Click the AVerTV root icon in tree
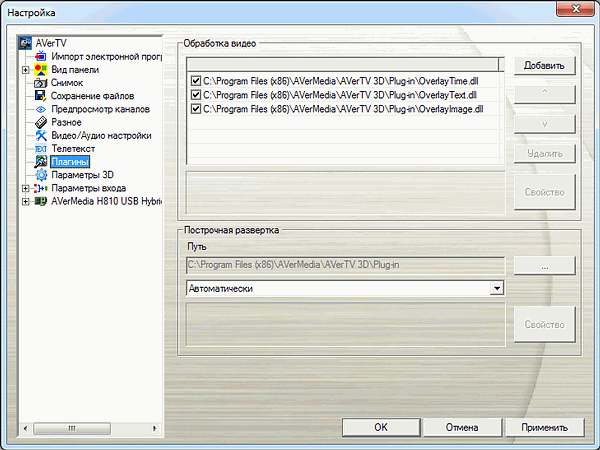This screenshot has height=450, width=600. tap(25, 43)
